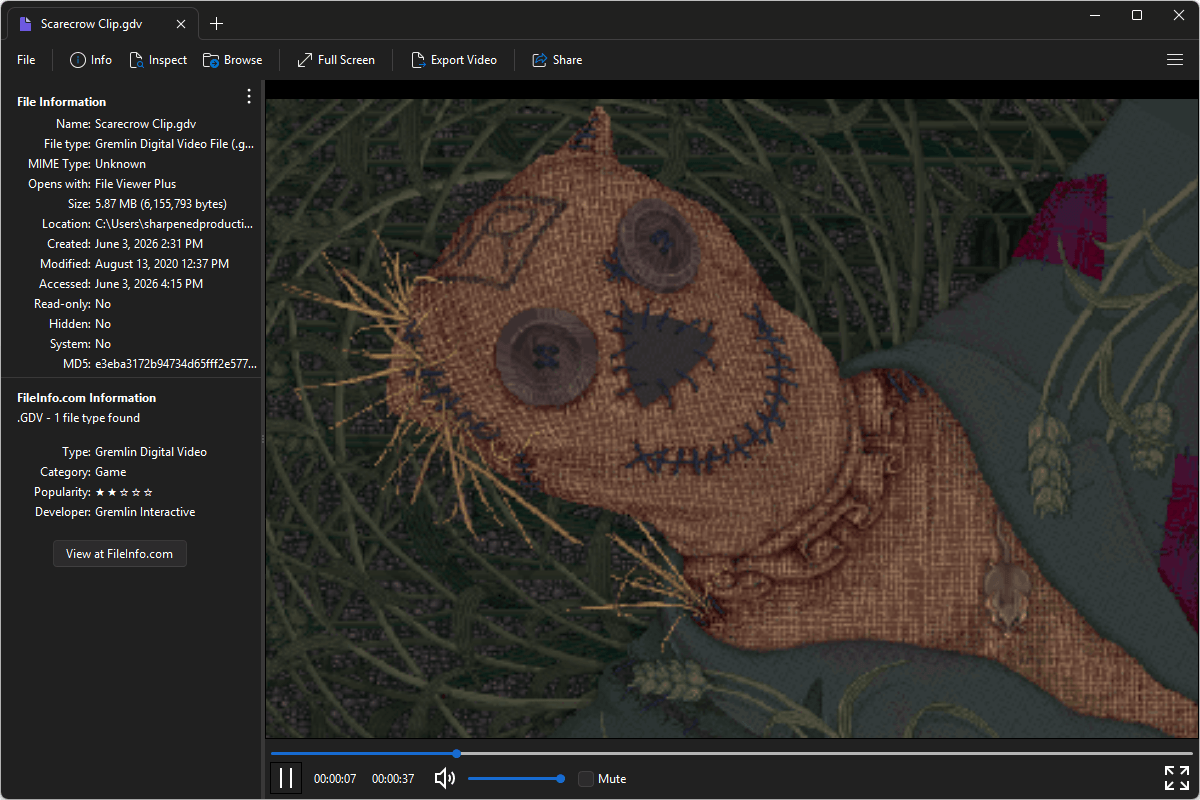Open the Inspect tool
Screen dimensions: 1200x800
click(x=158, y=60)
